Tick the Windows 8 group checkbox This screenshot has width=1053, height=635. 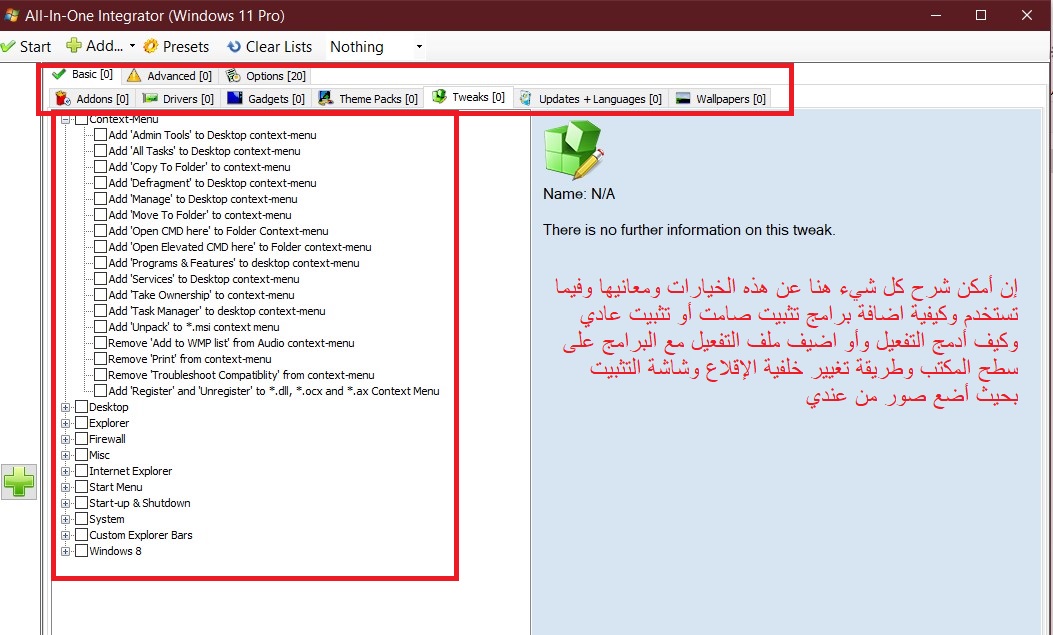pyautogui.click(x=81, y=551)
